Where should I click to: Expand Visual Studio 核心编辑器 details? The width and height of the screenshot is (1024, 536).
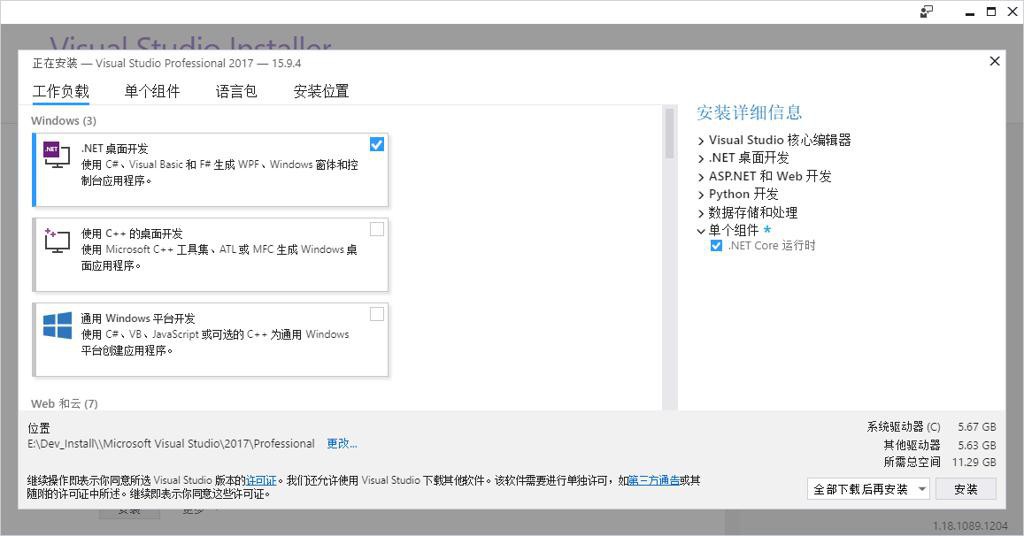701,140
